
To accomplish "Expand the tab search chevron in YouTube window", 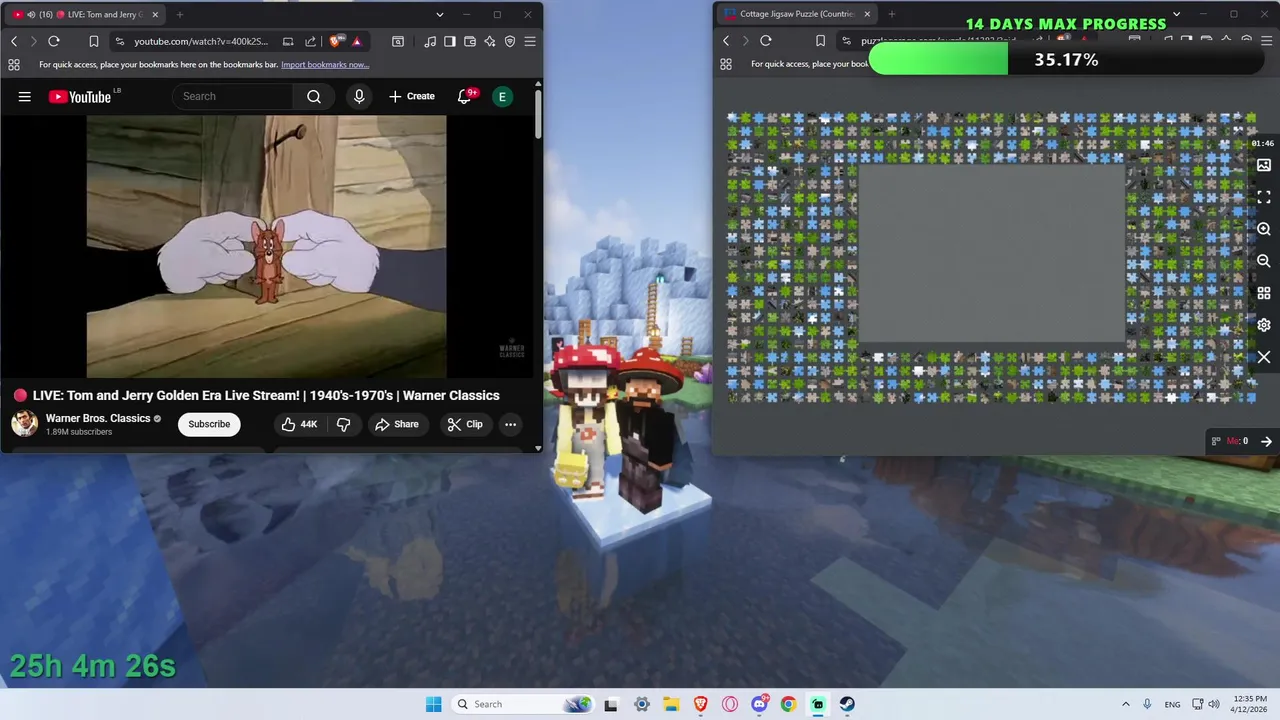I will [439, 14].
